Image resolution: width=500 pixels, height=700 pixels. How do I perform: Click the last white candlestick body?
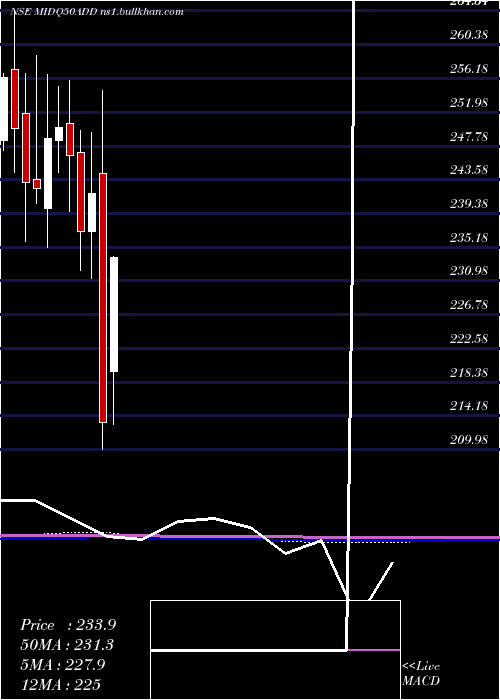[x=114, y=314]
